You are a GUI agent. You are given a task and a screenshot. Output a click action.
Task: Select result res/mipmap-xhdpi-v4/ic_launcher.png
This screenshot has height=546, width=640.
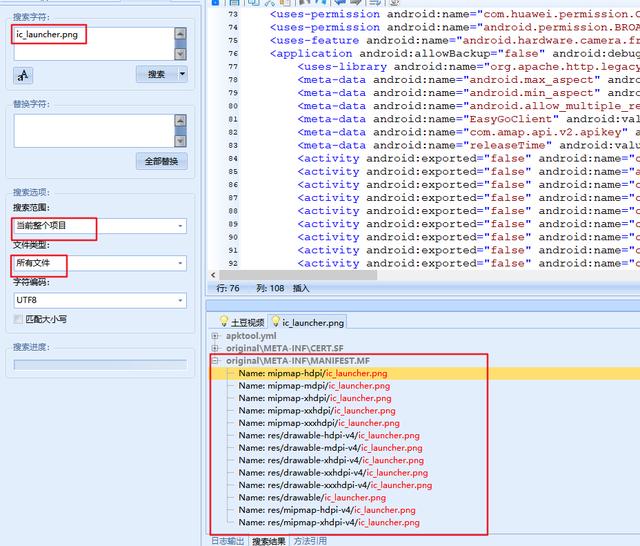(x=329, y=522)
